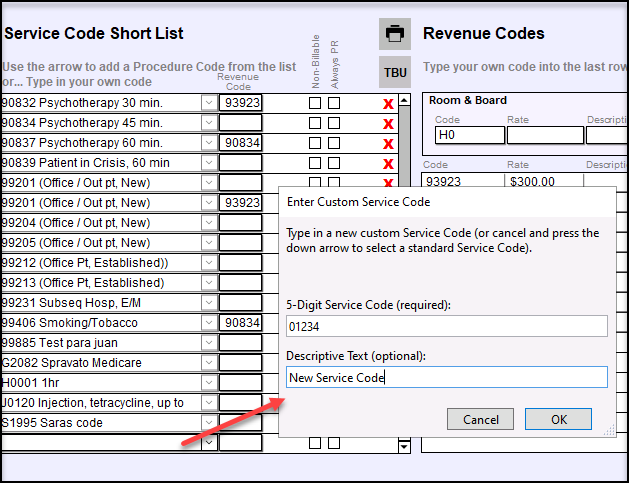
Task: Expand the G2082 Spravato Medicare dropdown
Action: (209, 363)
